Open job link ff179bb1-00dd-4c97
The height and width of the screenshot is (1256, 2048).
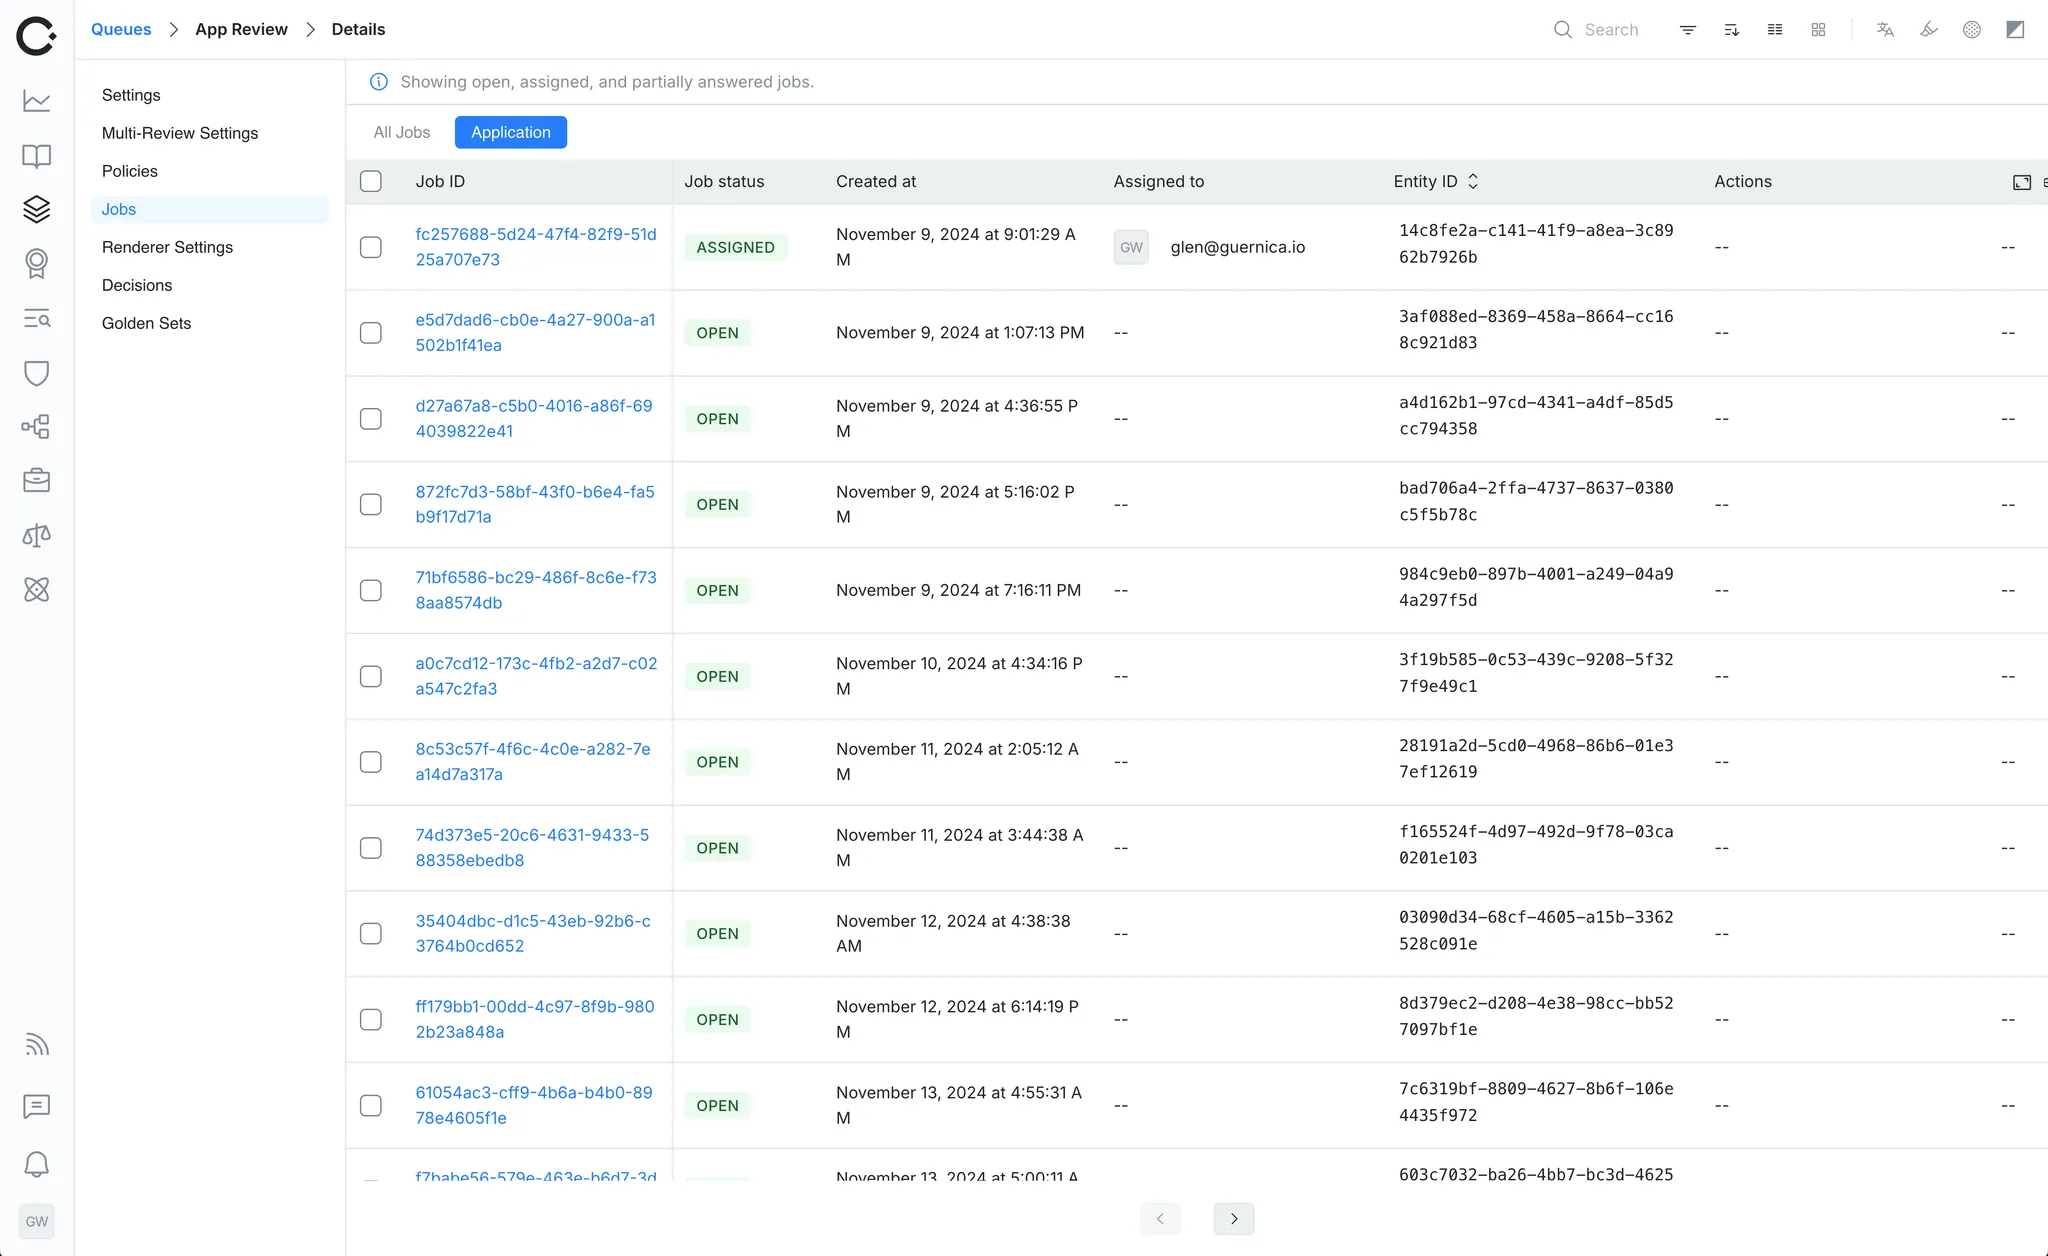click(x=535, y=1019)
